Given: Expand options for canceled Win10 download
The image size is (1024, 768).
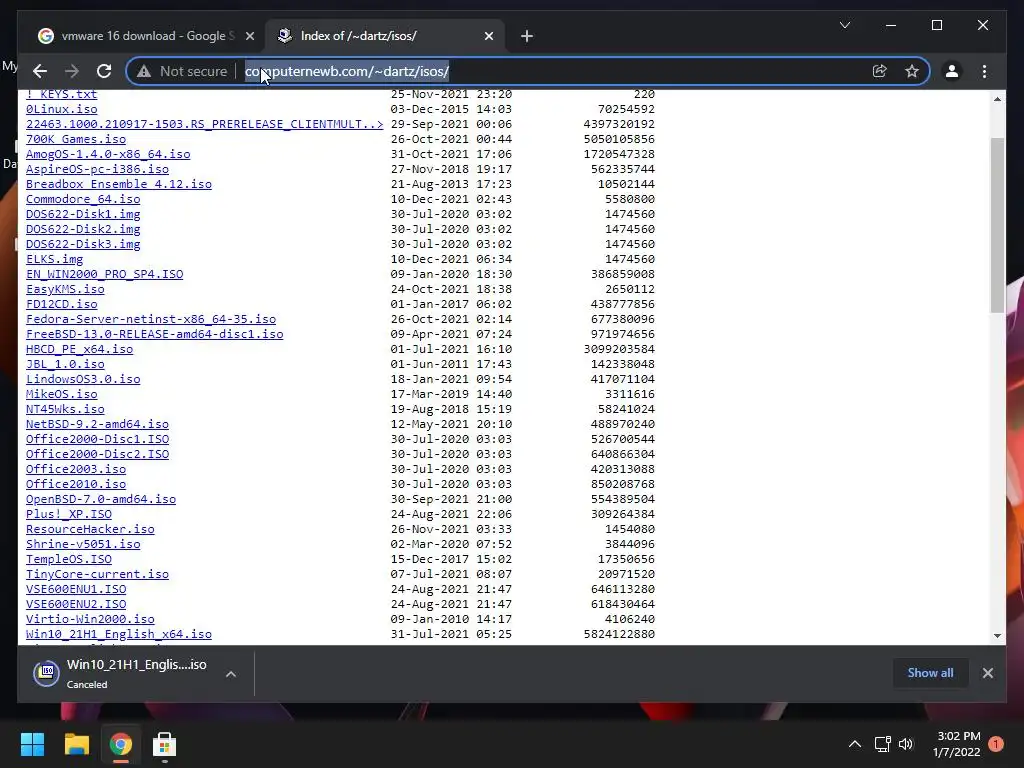Looking at the screenshot, I should (231, 674).
